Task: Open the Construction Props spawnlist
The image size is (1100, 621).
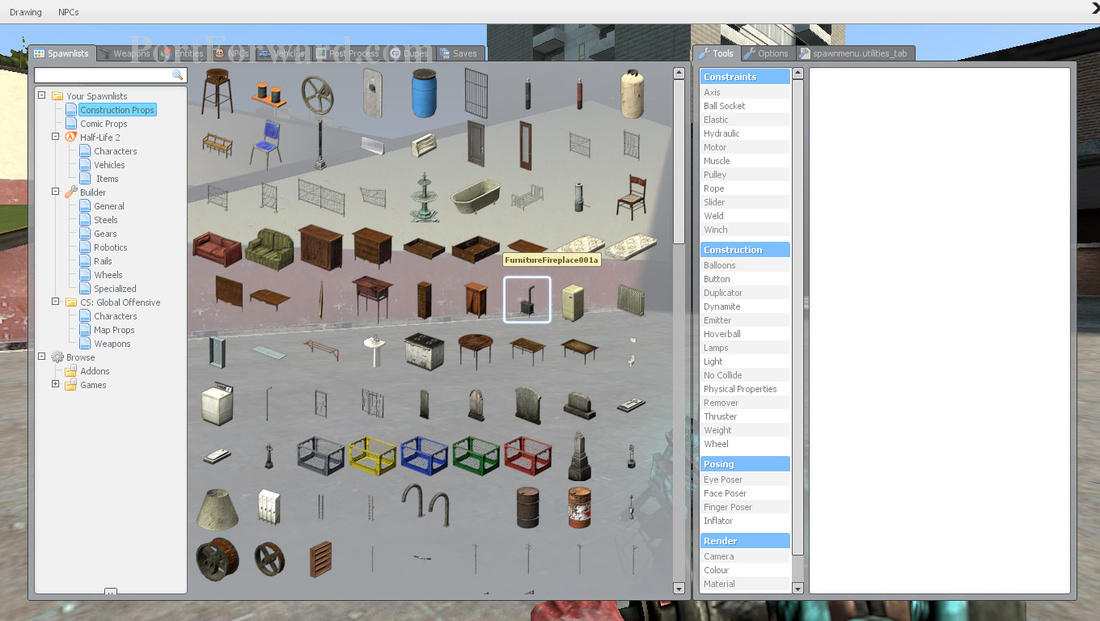Action: point(116,109)
